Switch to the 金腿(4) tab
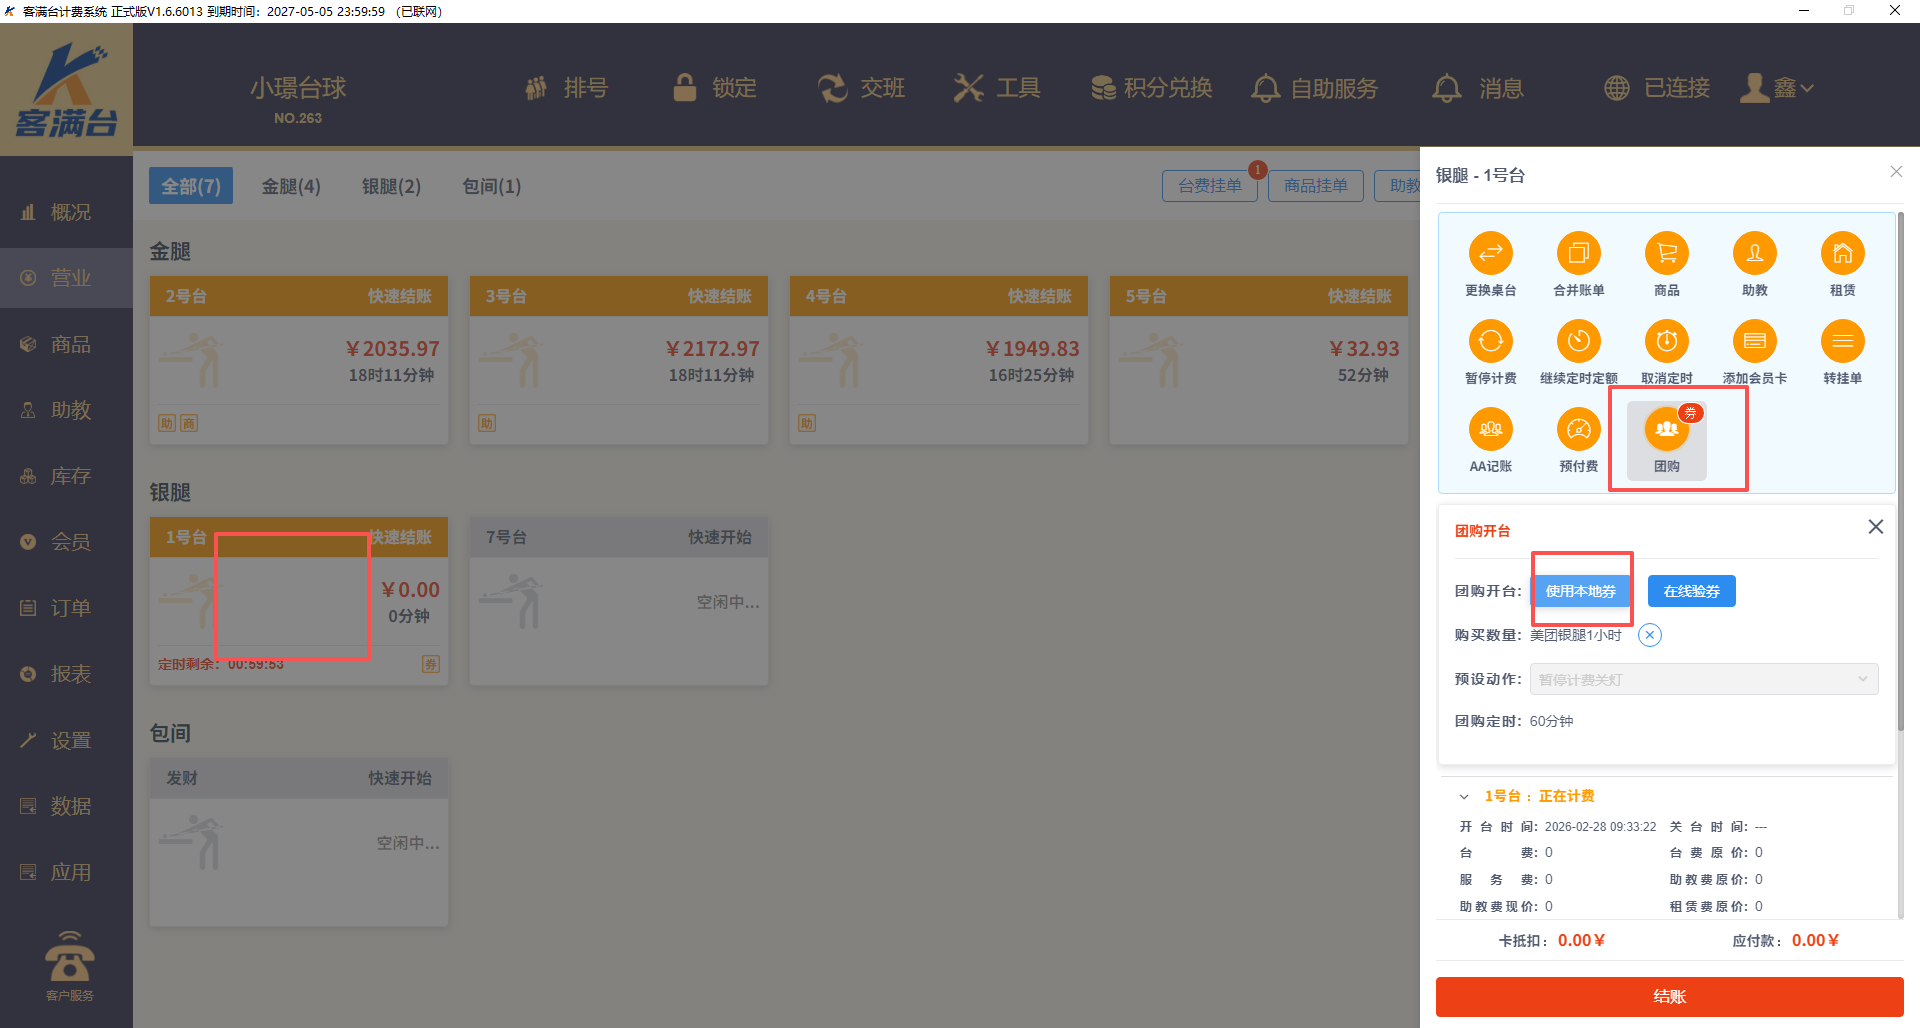The width and height of the screenshot is (1920, 1028). click(291, 186)
